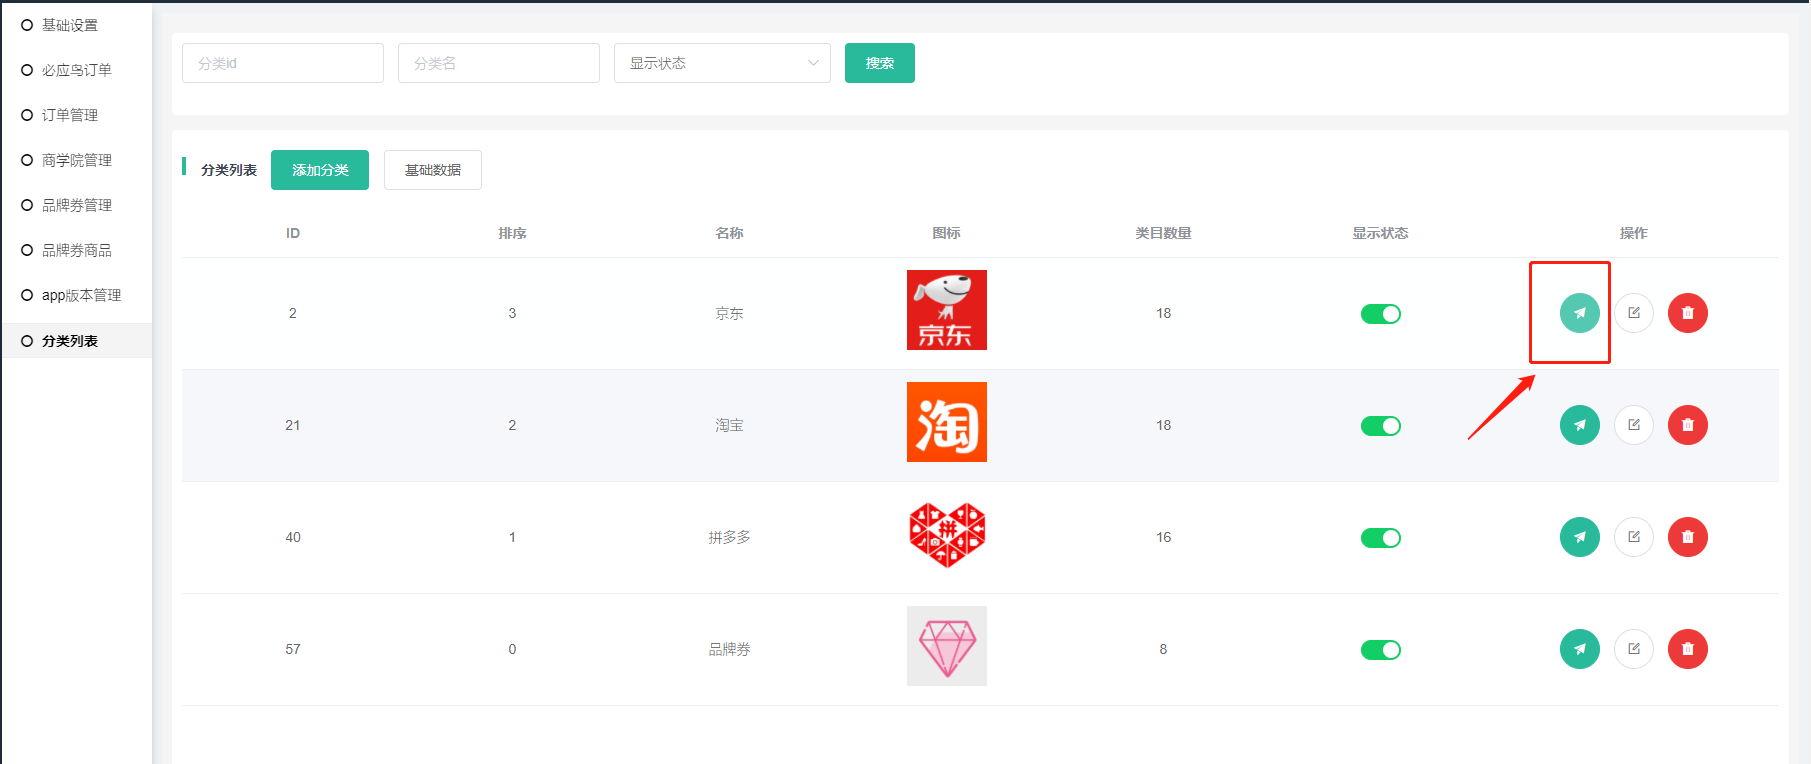Go to 订单管理 in the sidebar
Screen dimensions: 1811x764
[x=70, y=115]
